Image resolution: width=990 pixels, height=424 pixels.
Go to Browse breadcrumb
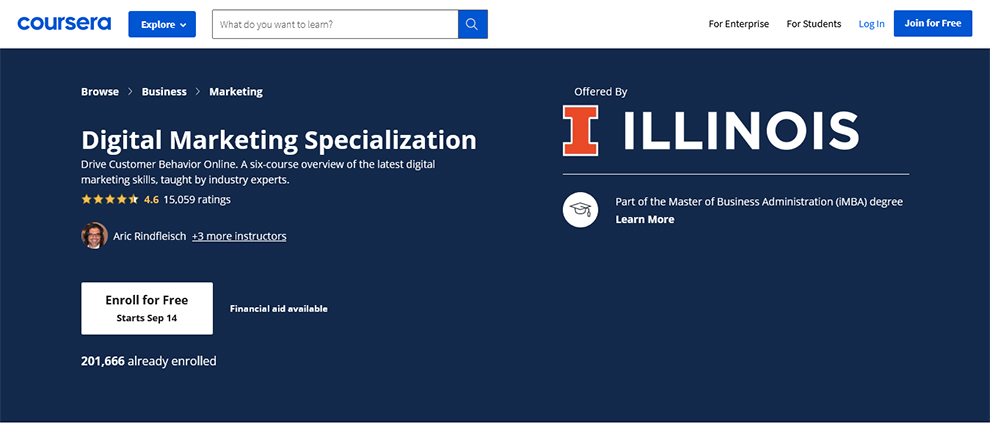point(100,91)
